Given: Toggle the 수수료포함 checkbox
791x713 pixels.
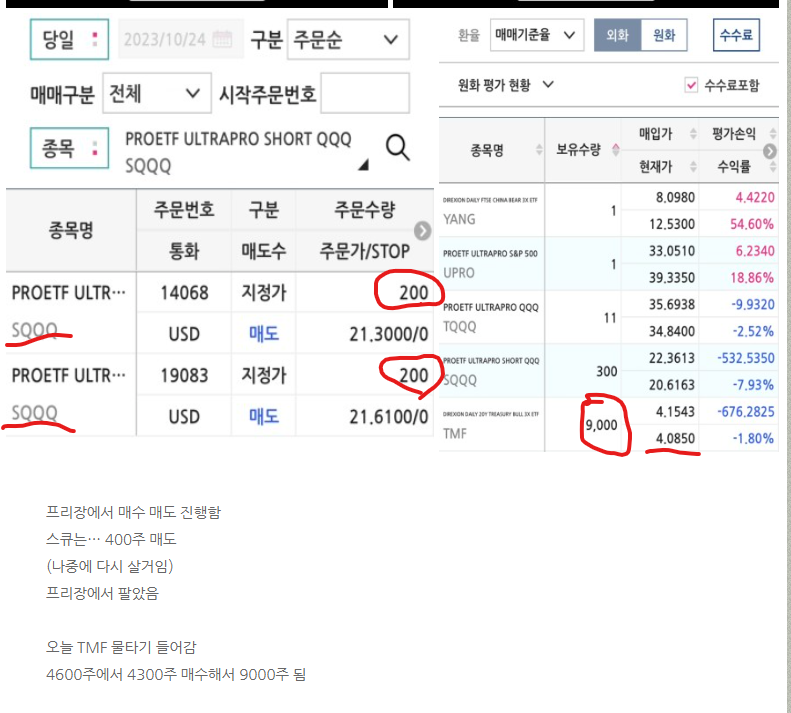Looking at the screenshot, I should [x=691, y=85].
